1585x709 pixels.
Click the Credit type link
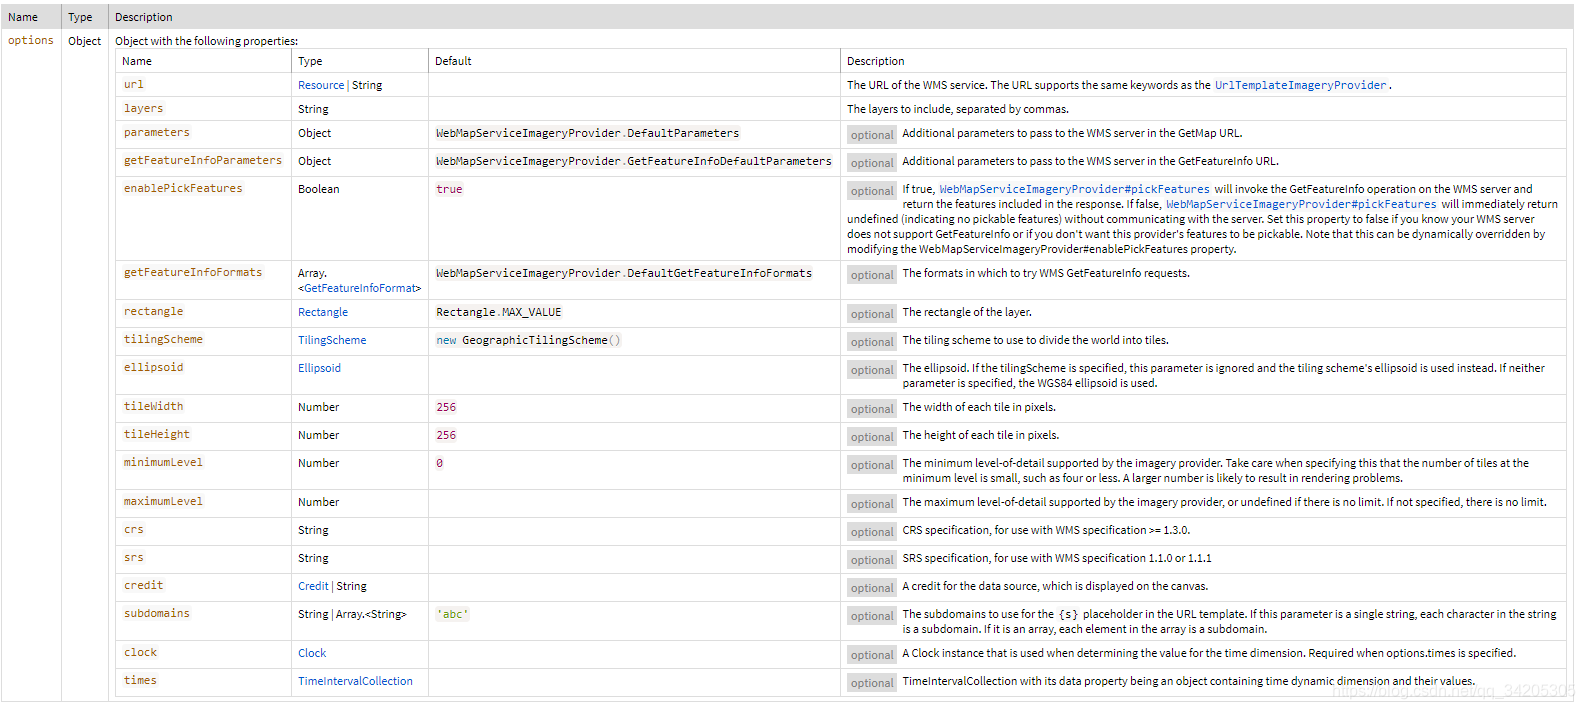313,586
